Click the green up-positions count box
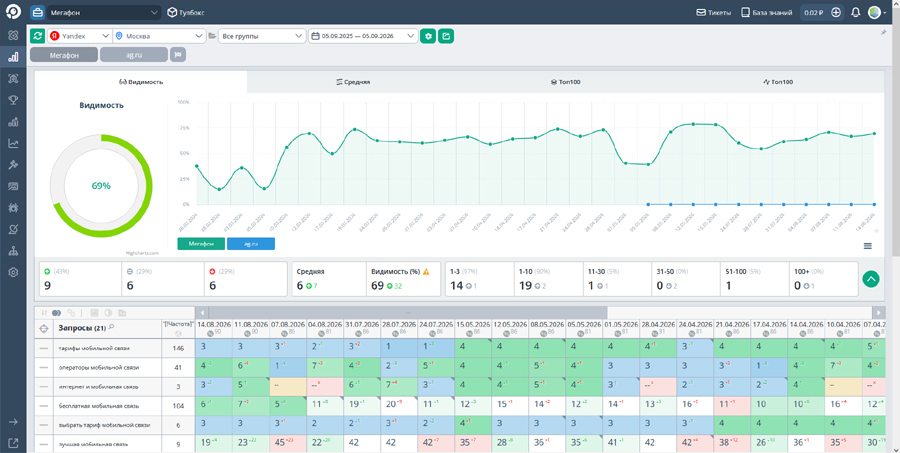 80,279
